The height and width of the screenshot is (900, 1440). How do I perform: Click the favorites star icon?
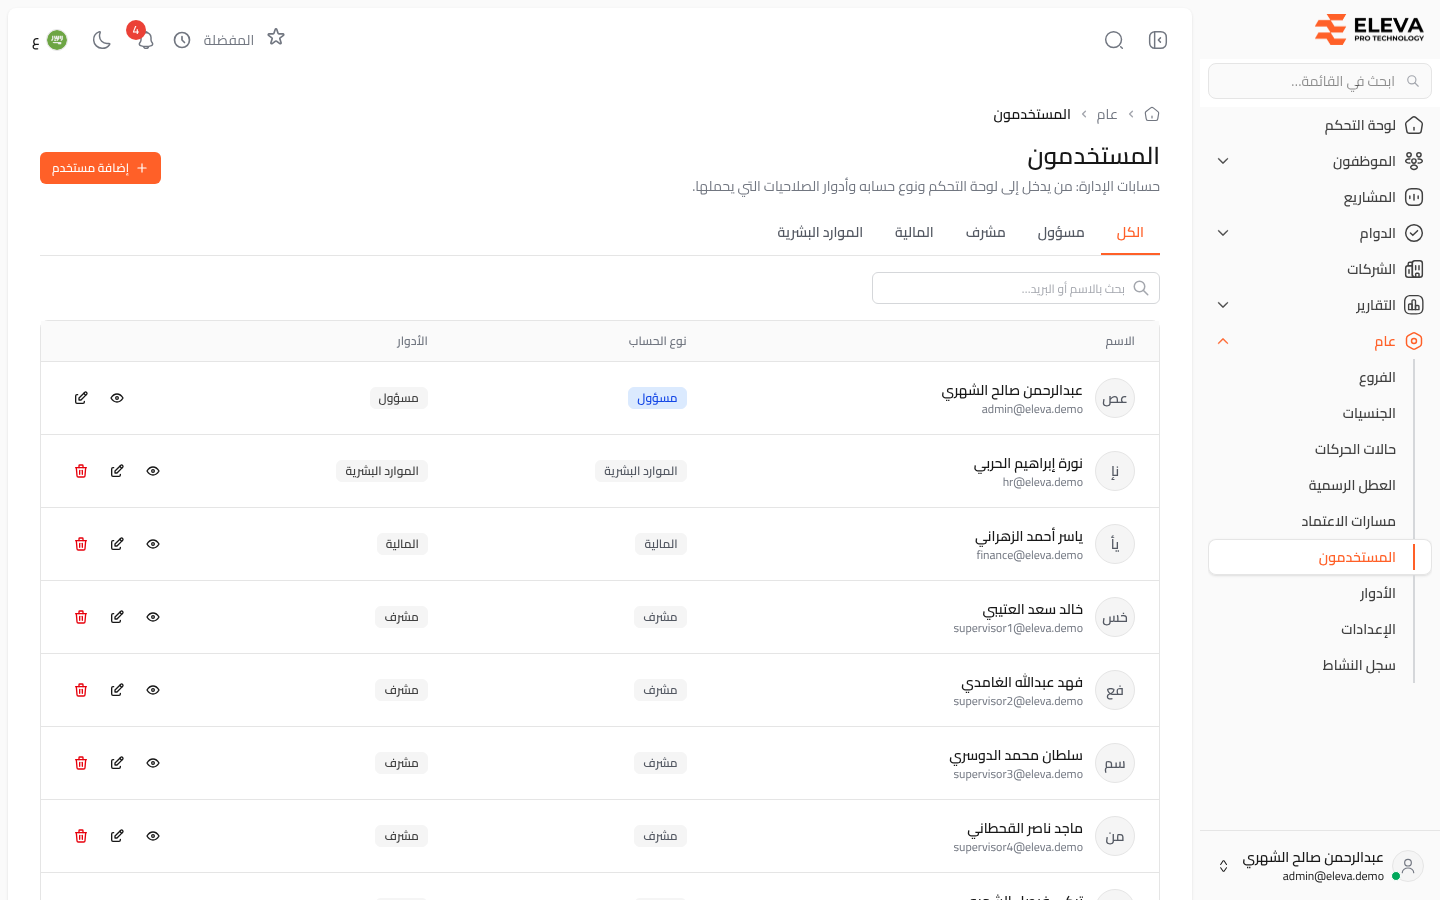point(276,37)
